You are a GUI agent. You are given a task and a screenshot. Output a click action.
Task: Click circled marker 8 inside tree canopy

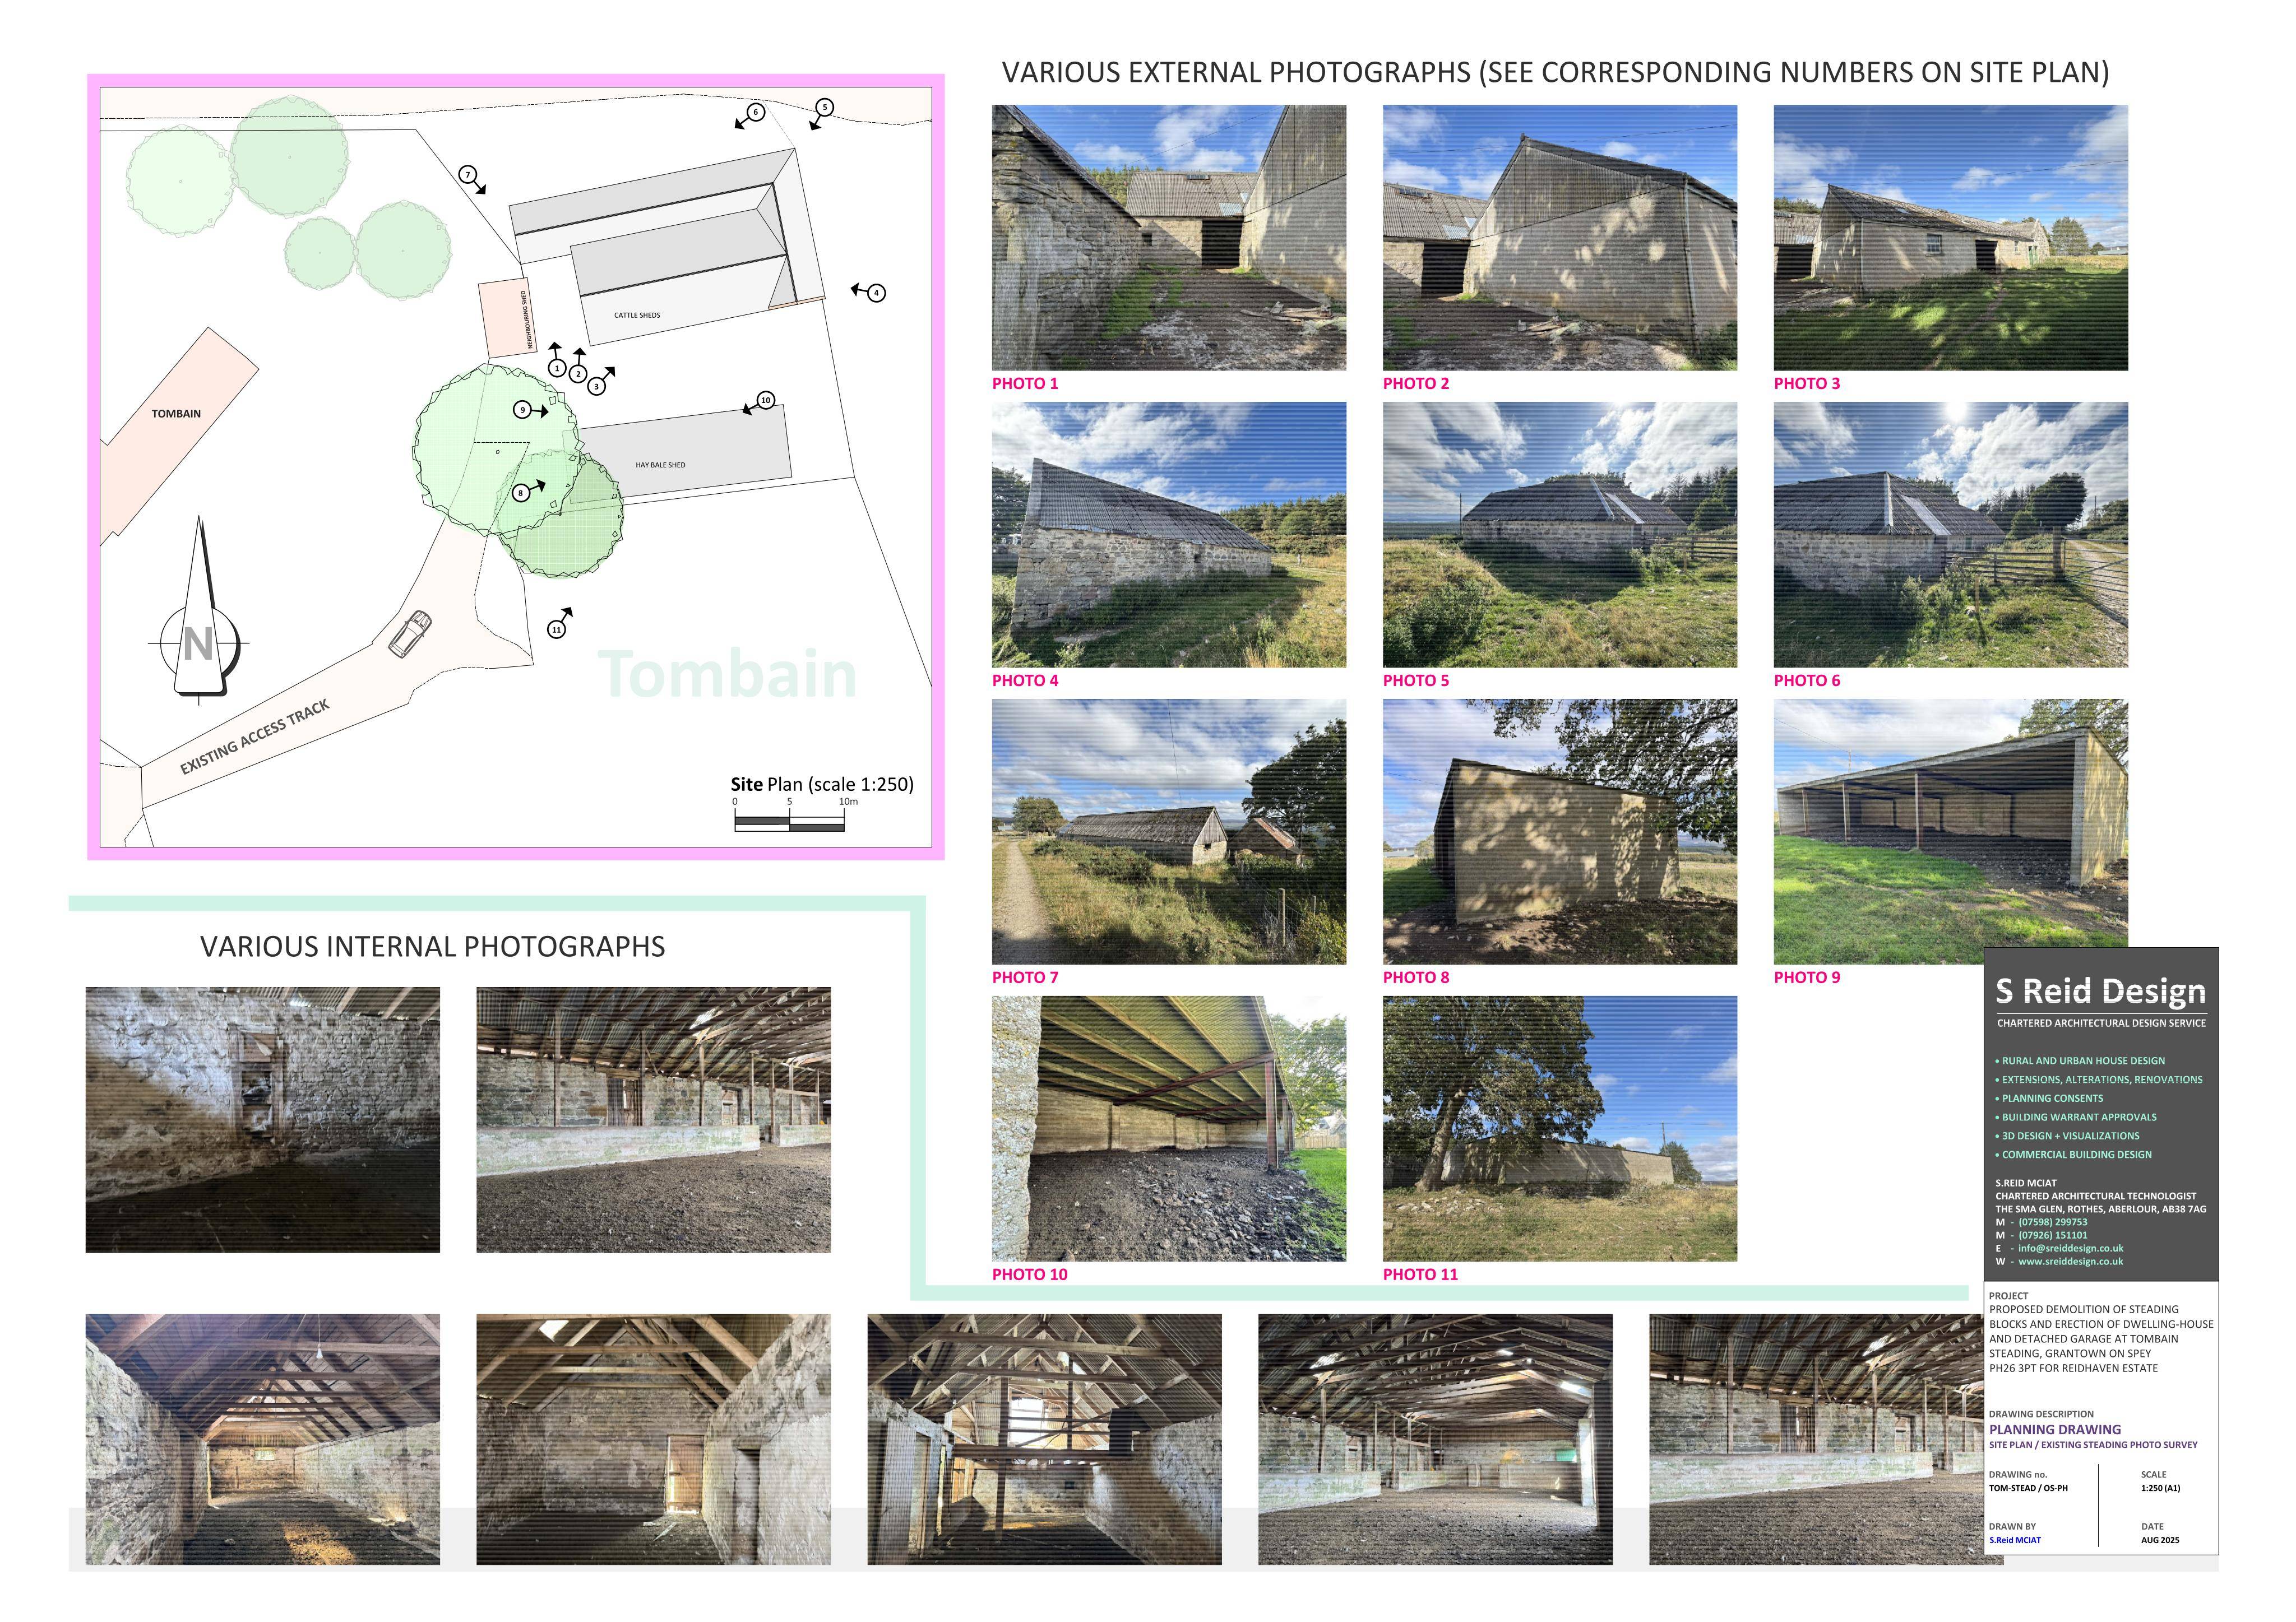[520, 493]
